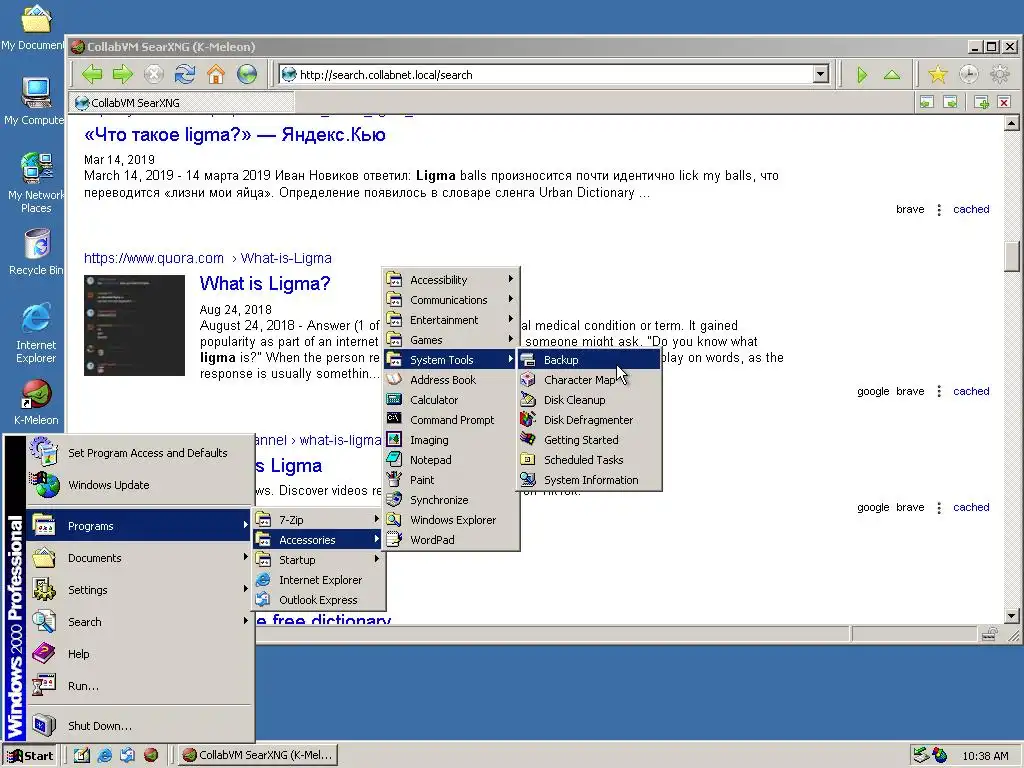Click the globe Search toolbar icon

(x=247, y=74)
